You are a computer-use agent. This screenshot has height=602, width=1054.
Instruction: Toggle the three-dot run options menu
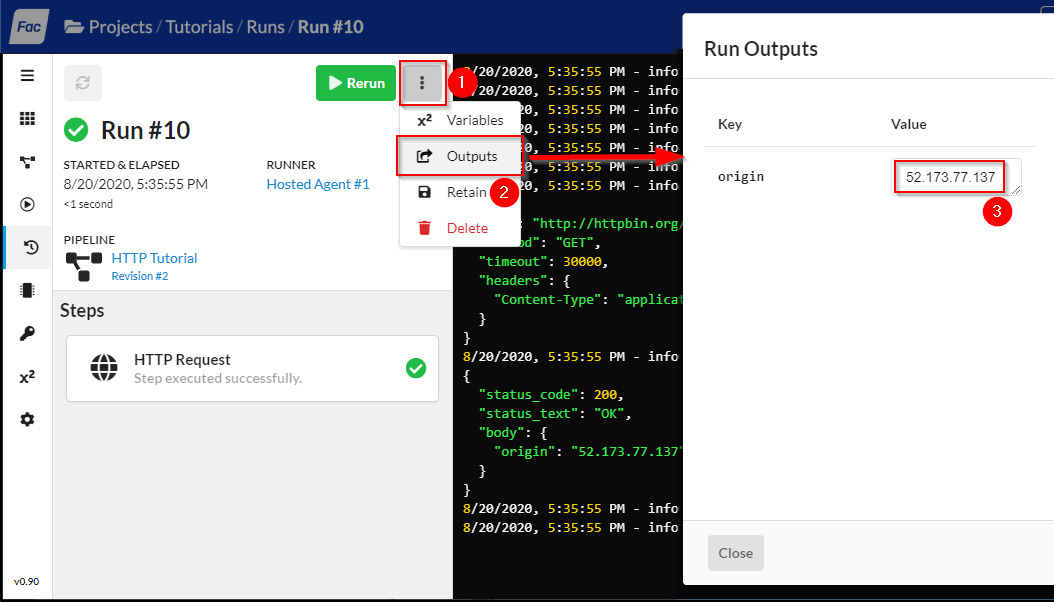tap(423, 83)
